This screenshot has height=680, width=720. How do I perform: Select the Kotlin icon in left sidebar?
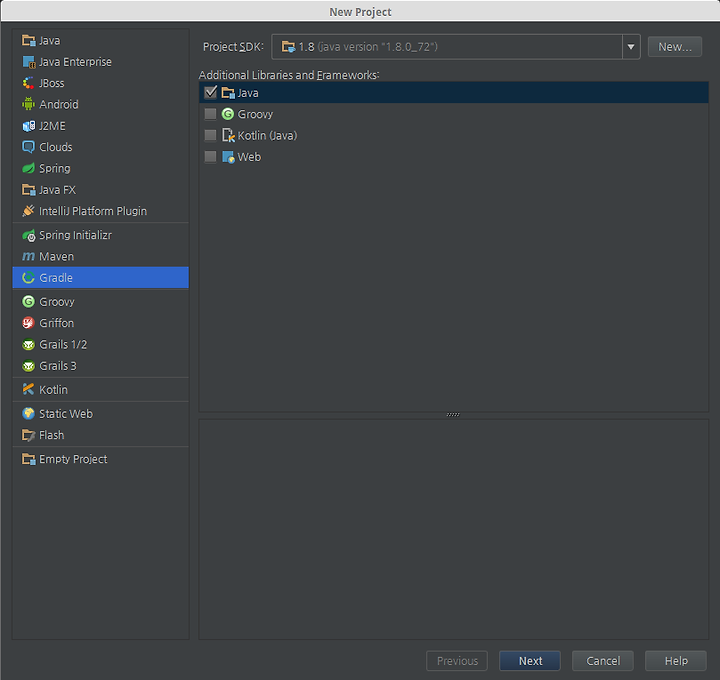(28, 389)
